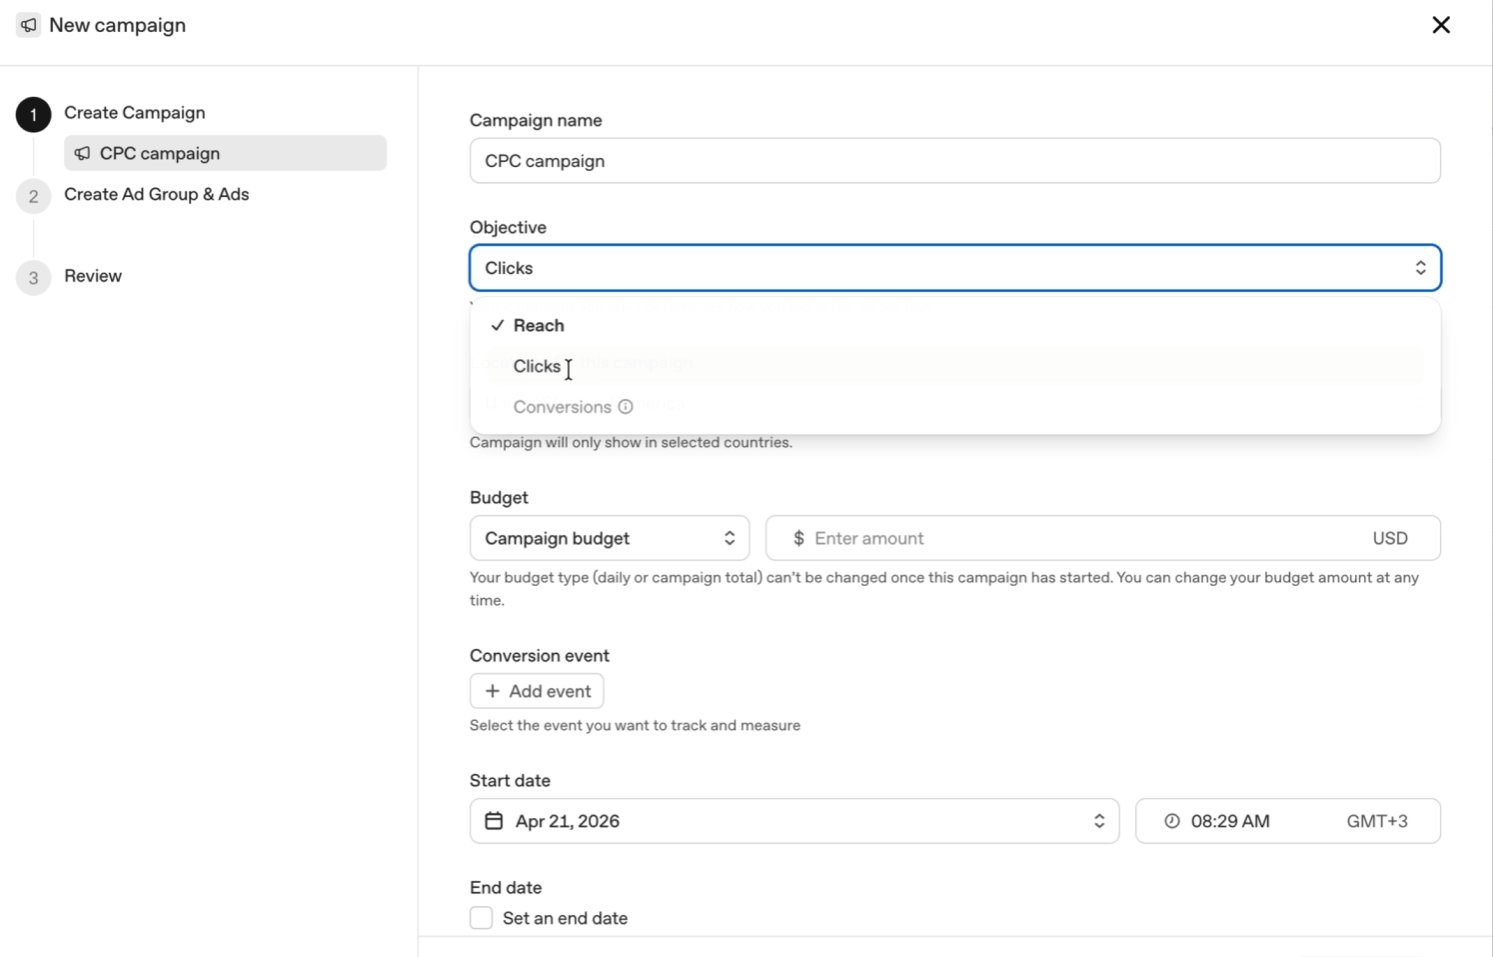Viewport: 1493px width, 957px height.
Task: Click the dollar sign icon in budget amount field
Action: [x=798, y=537]
